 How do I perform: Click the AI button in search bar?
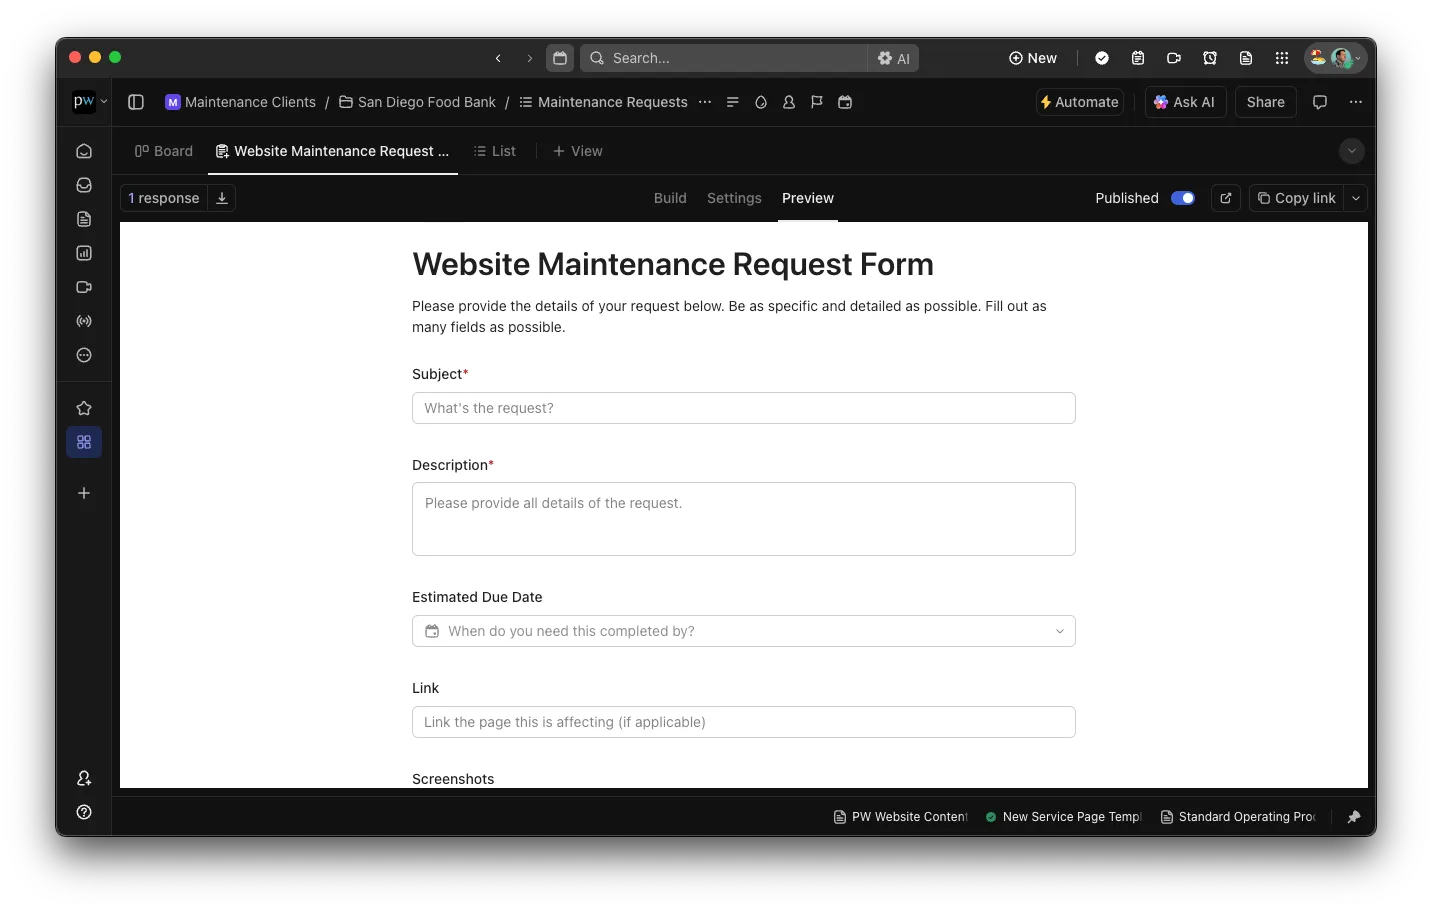pos(893,58)
